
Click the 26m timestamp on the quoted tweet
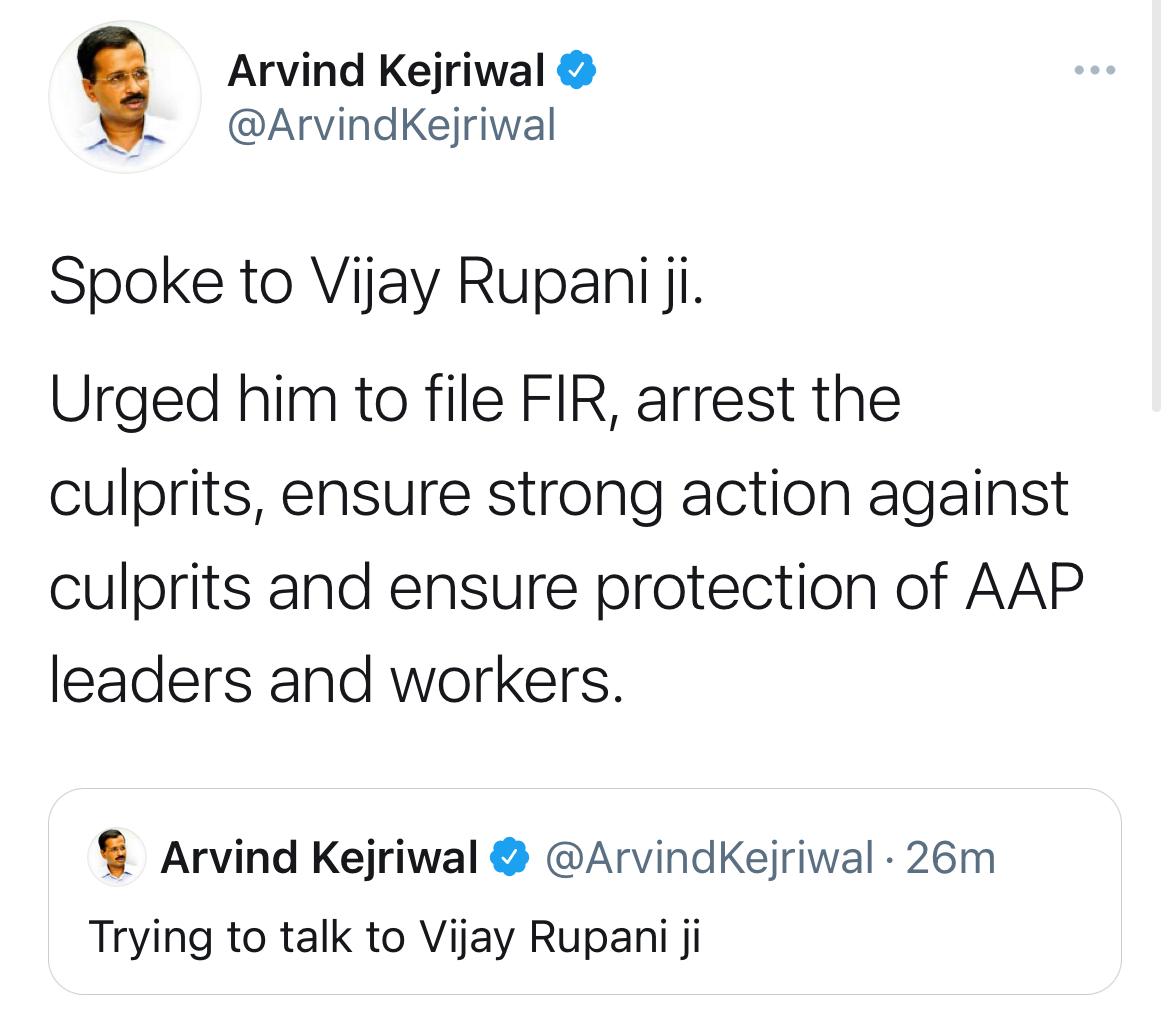click(x=951, y=857)
